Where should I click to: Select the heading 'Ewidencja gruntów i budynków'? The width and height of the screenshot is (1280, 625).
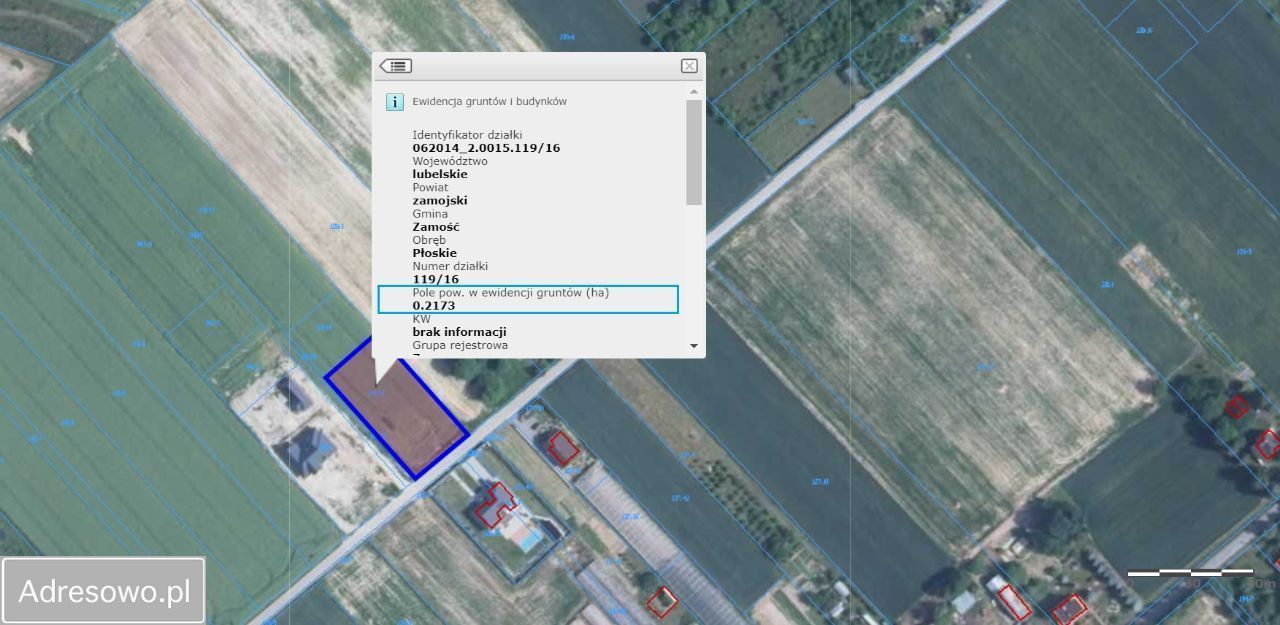tap(490, 101)
